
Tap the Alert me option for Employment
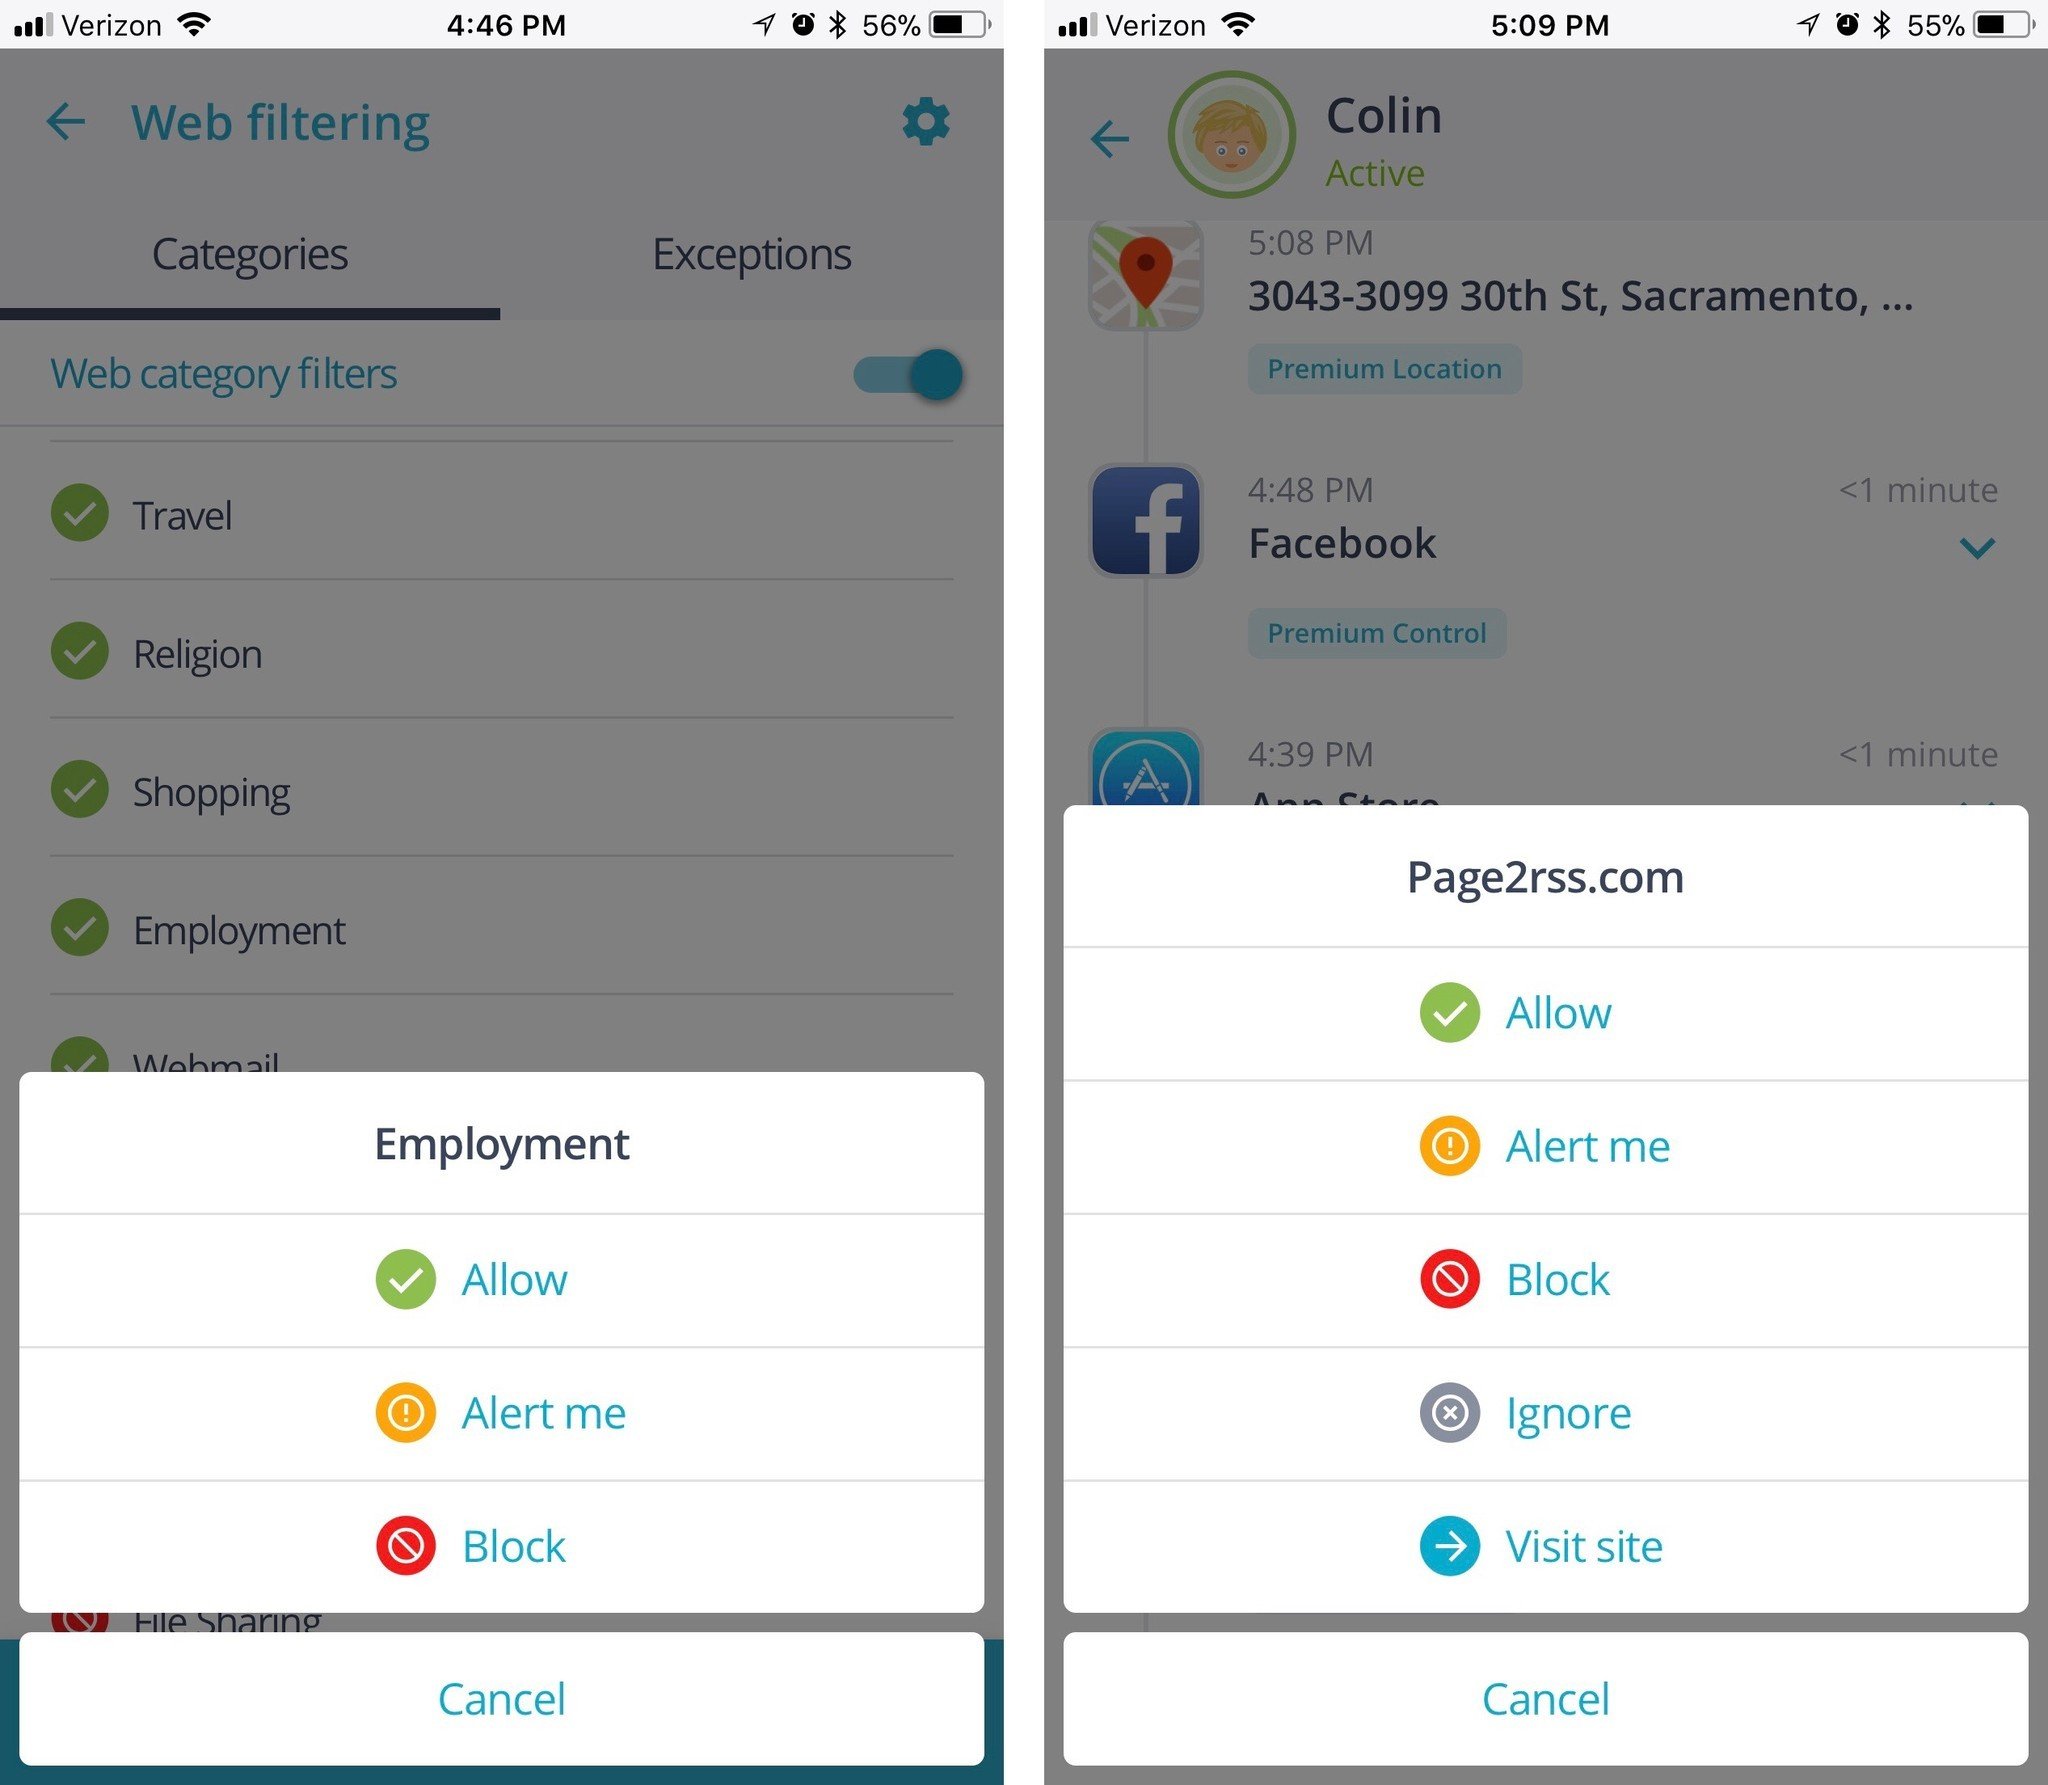[x=510, y=1411]
